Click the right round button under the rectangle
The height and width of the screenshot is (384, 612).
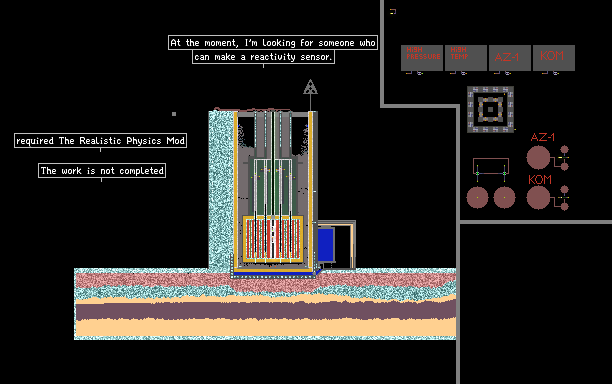504,197
